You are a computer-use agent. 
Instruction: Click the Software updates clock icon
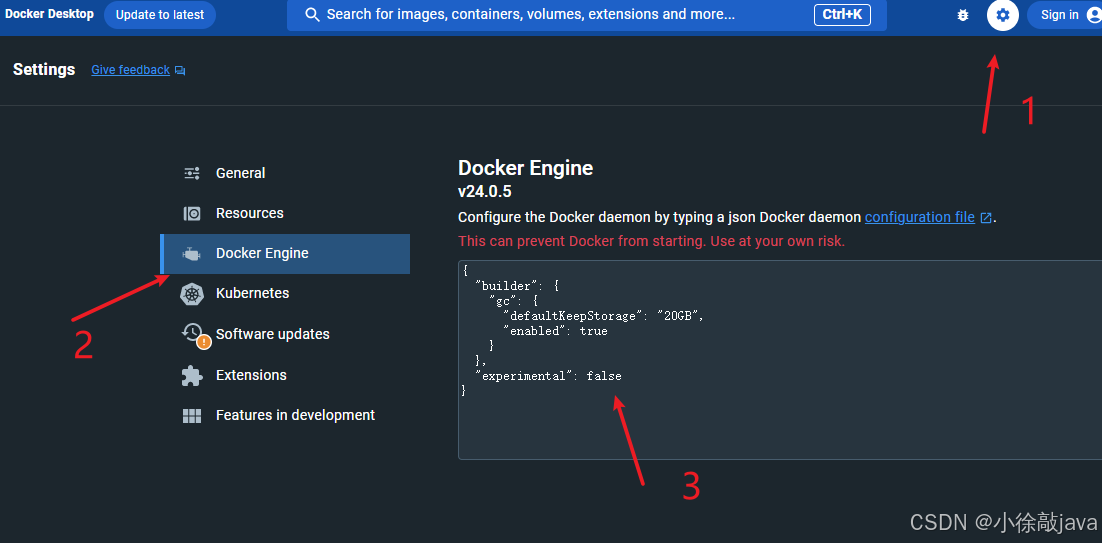coord(195,334)
